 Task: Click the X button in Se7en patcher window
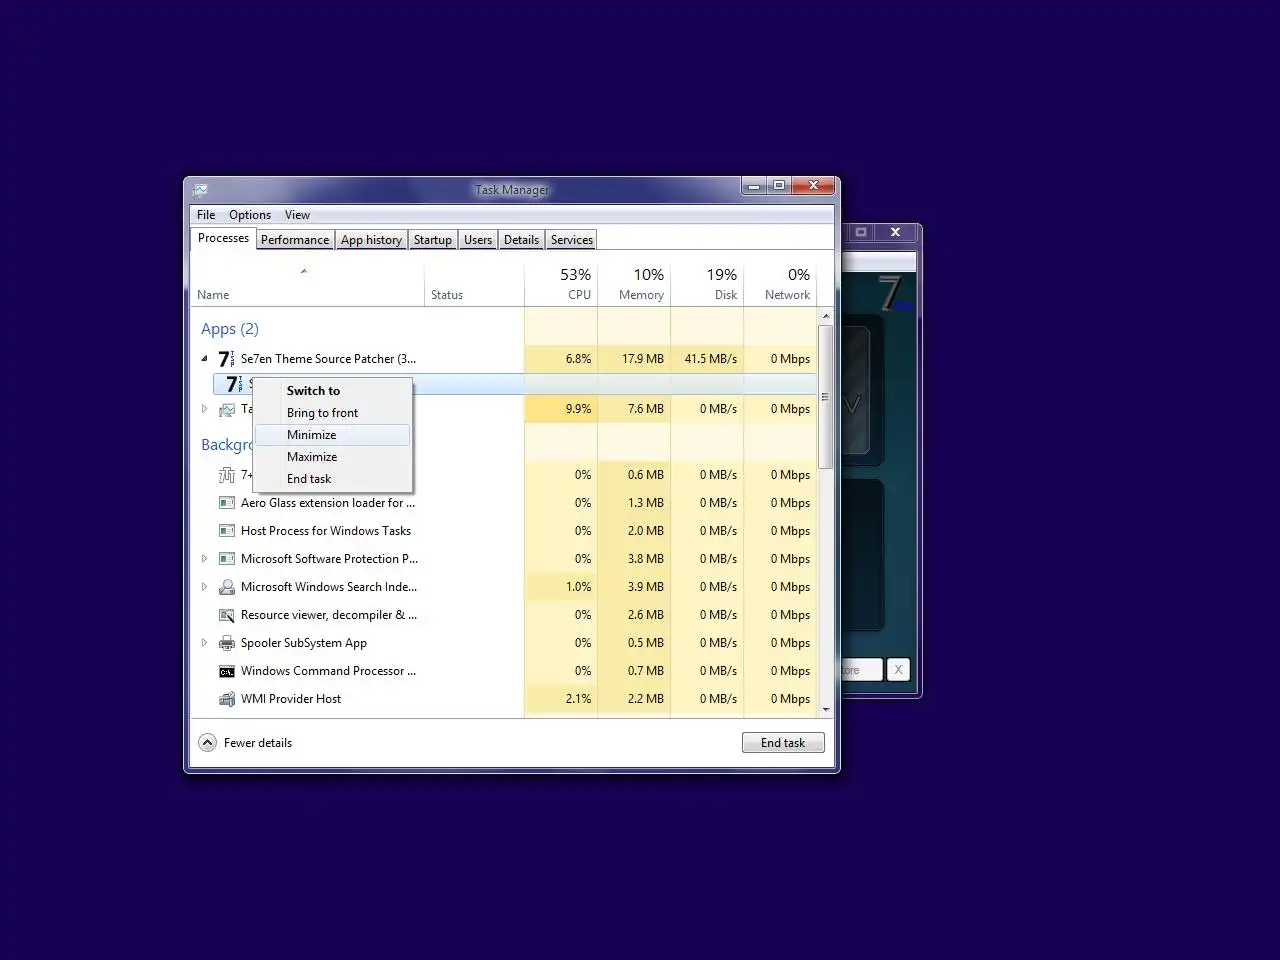tap(898, 670)
